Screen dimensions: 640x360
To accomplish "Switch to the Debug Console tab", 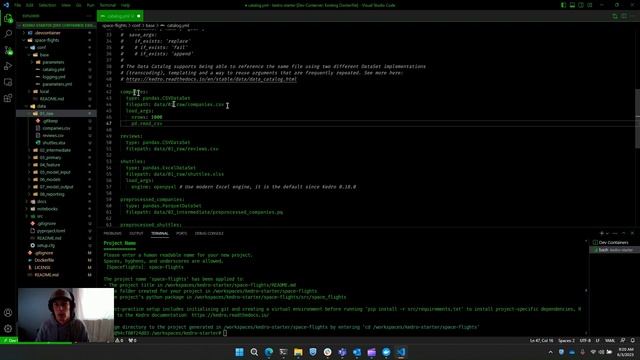I will point(209,233).
